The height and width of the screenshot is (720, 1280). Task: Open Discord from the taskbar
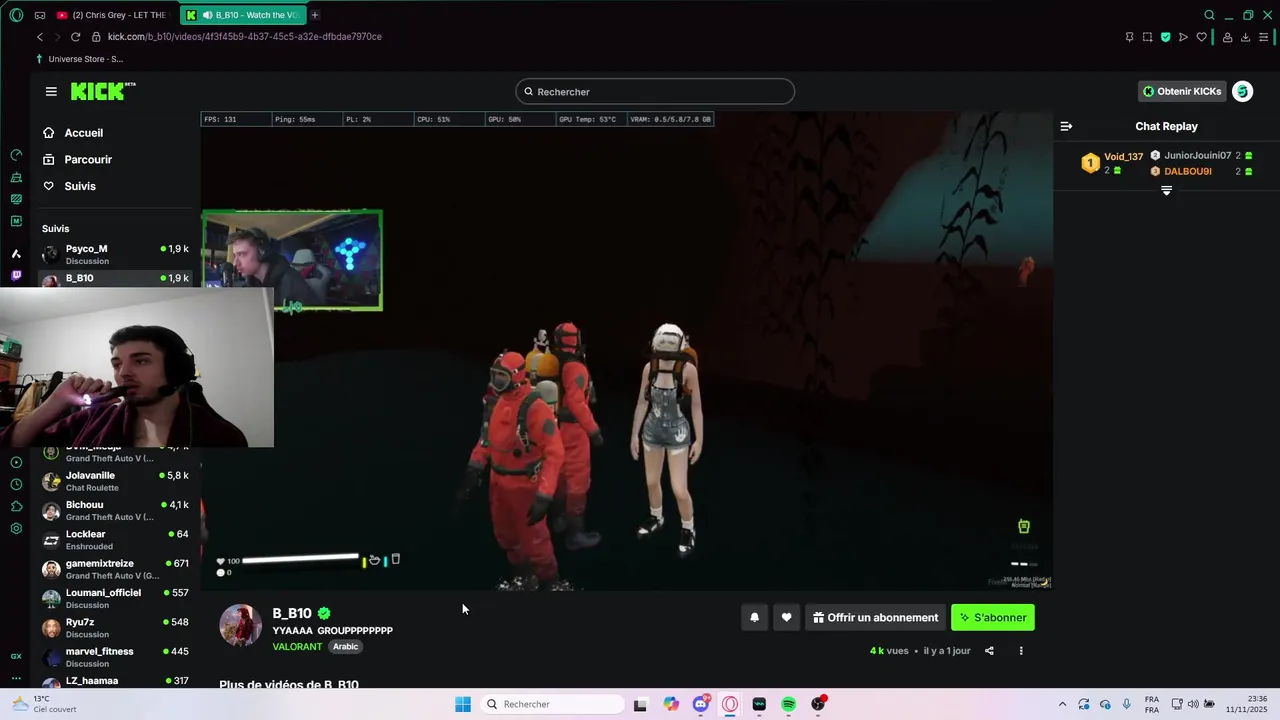[x=701, y=704]
